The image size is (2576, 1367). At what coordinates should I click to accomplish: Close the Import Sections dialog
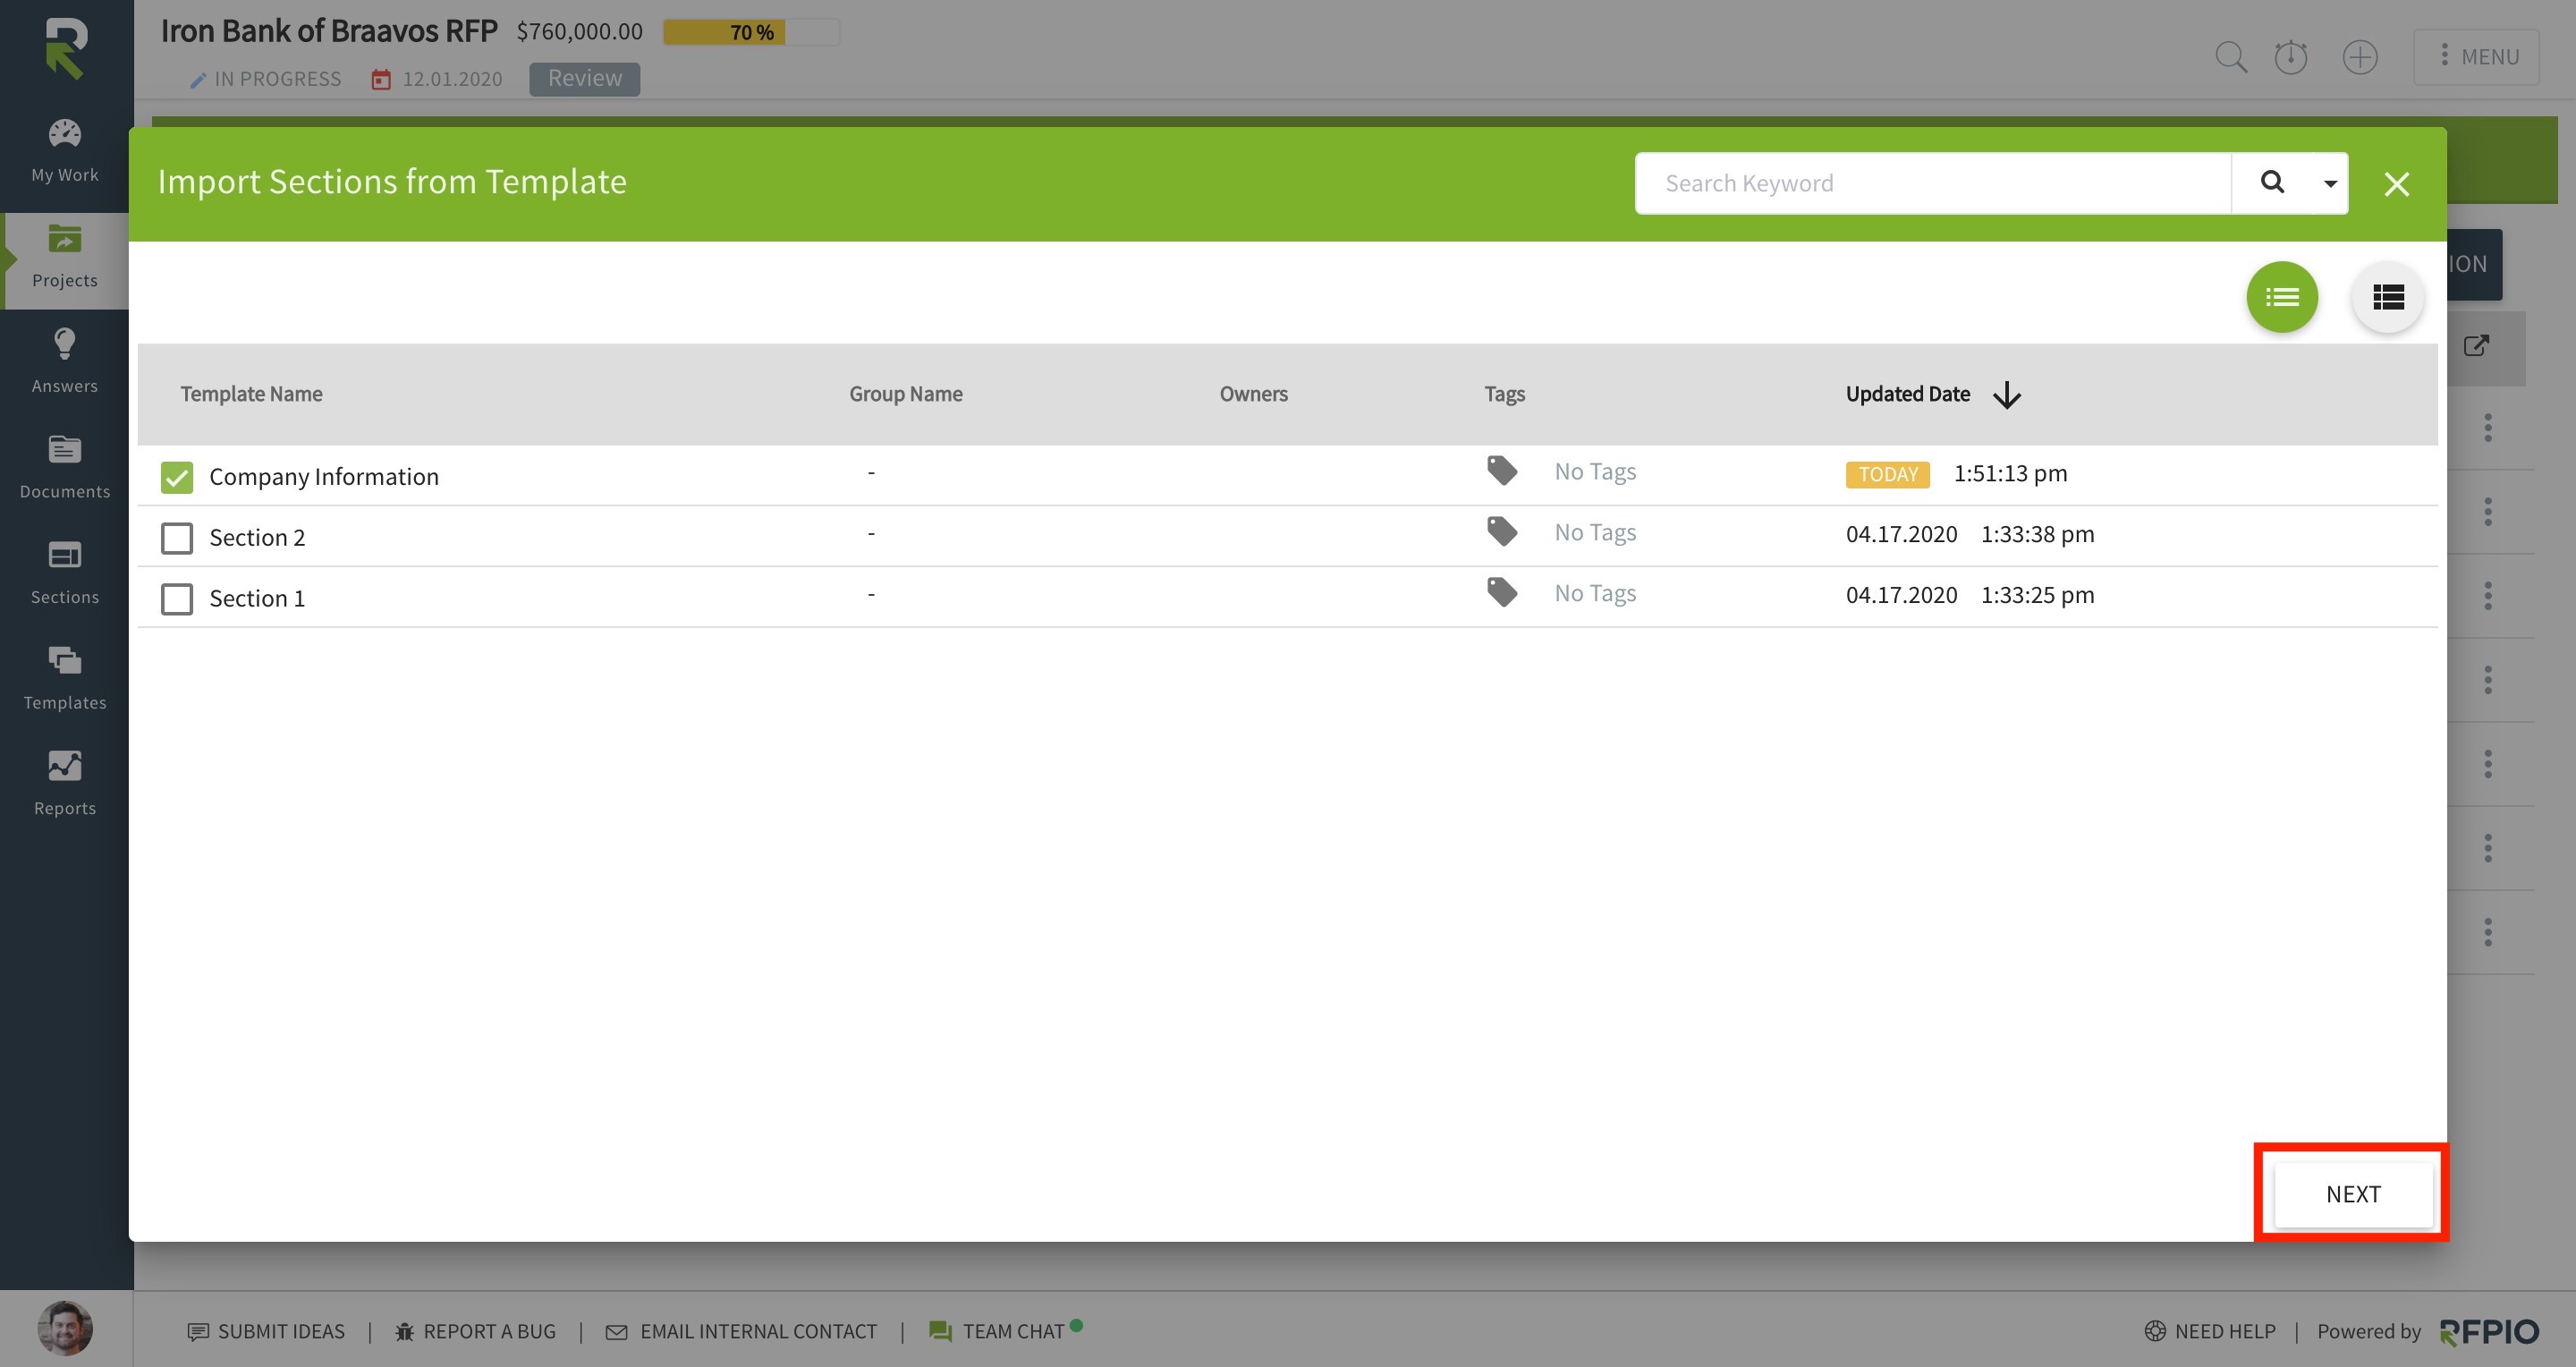[2397, 184]
